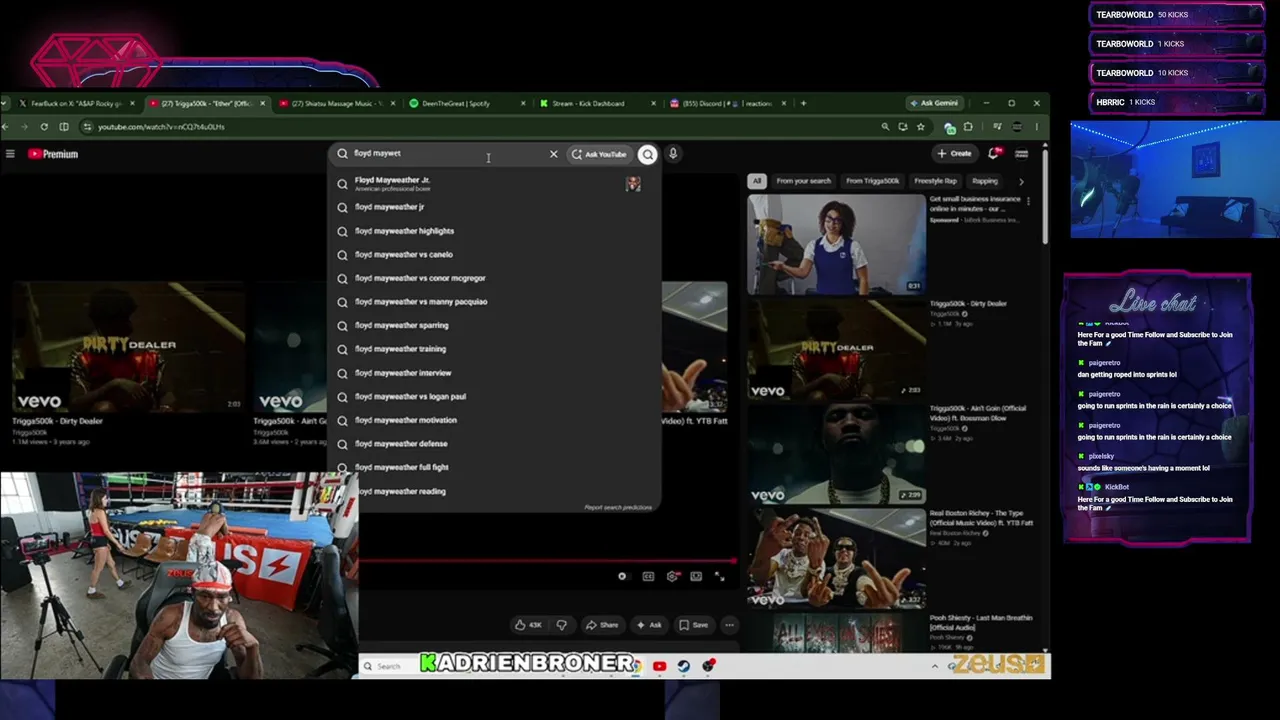This screenshot has width=1280, height=720.
Task: Select suggestion 'floyd mayweather vs manny pacquiao'
Action: coord(494,302)
